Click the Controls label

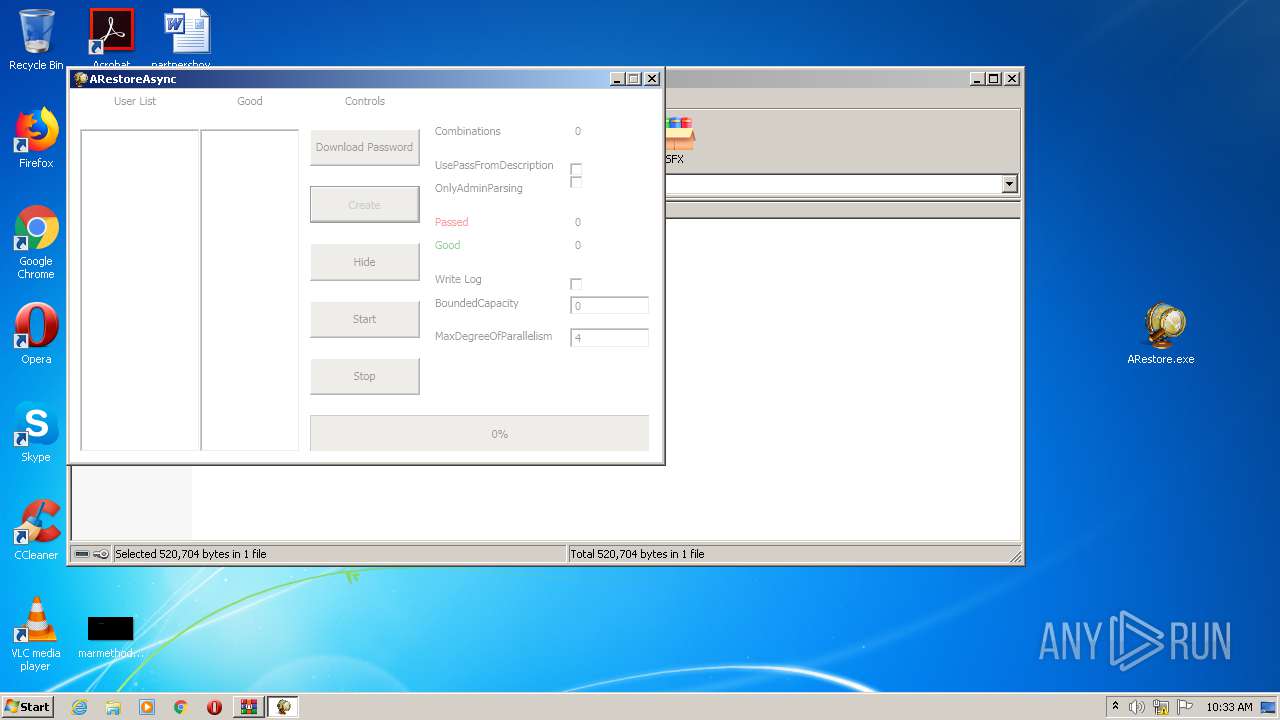(x=365, y=101)
